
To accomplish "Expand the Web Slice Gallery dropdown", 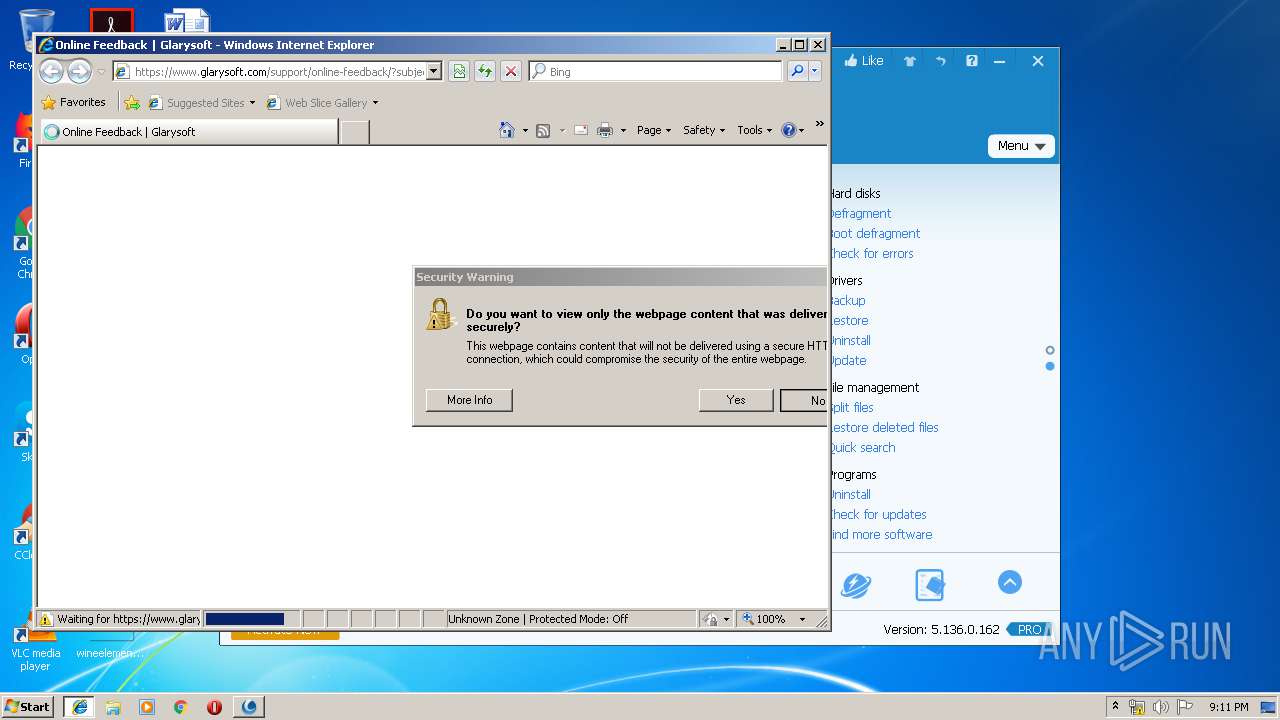I will tap(375, 103).
